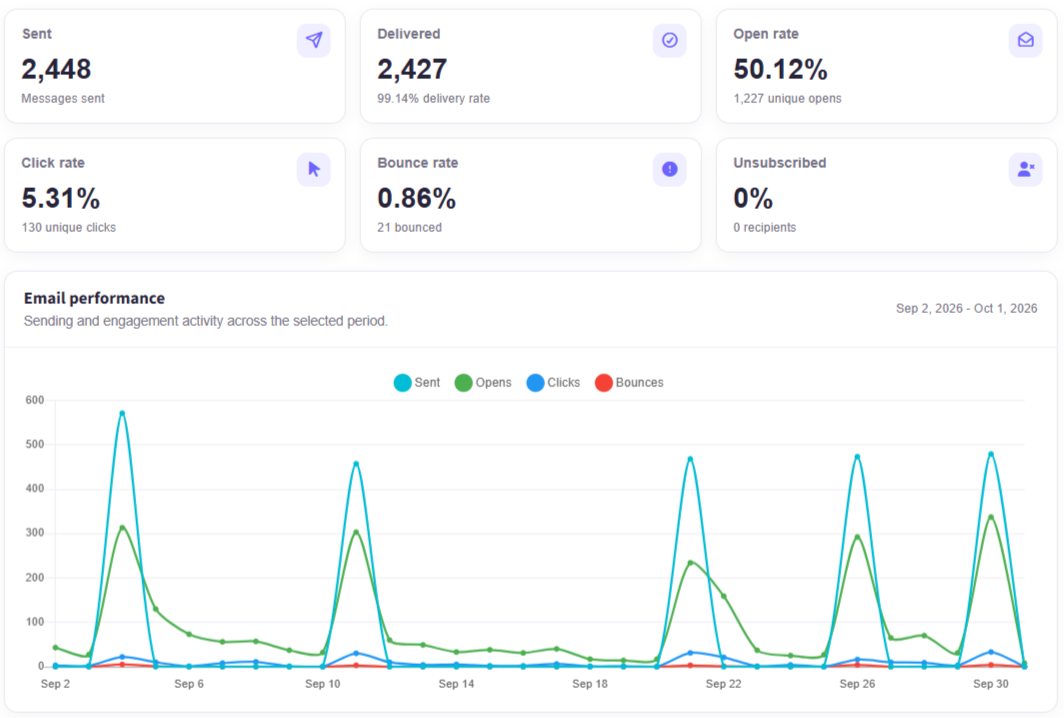Click the 0% unsubscribed value
Image resolution: width=1064 pixels, height=718 pixels.
(x=753, y=198)
